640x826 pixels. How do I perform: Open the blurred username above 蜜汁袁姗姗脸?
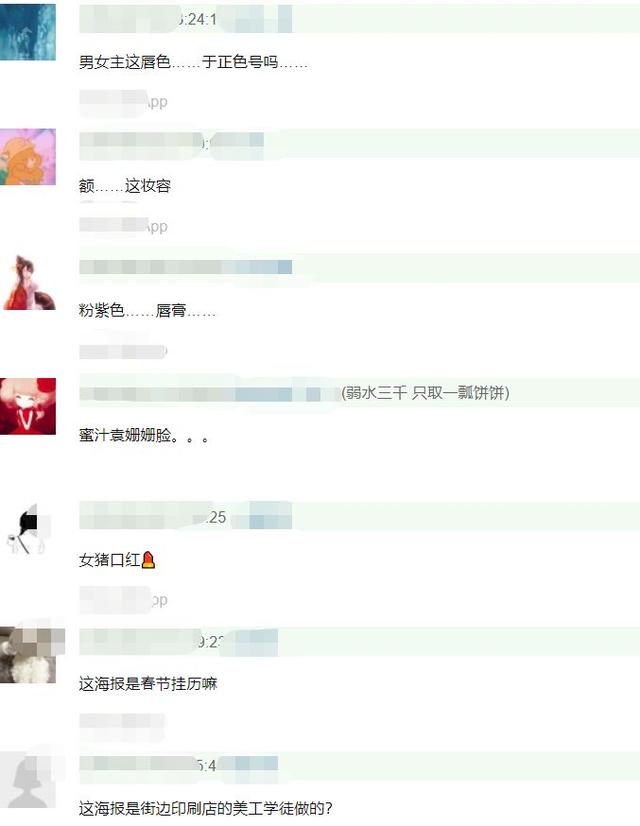click(209, 393)
